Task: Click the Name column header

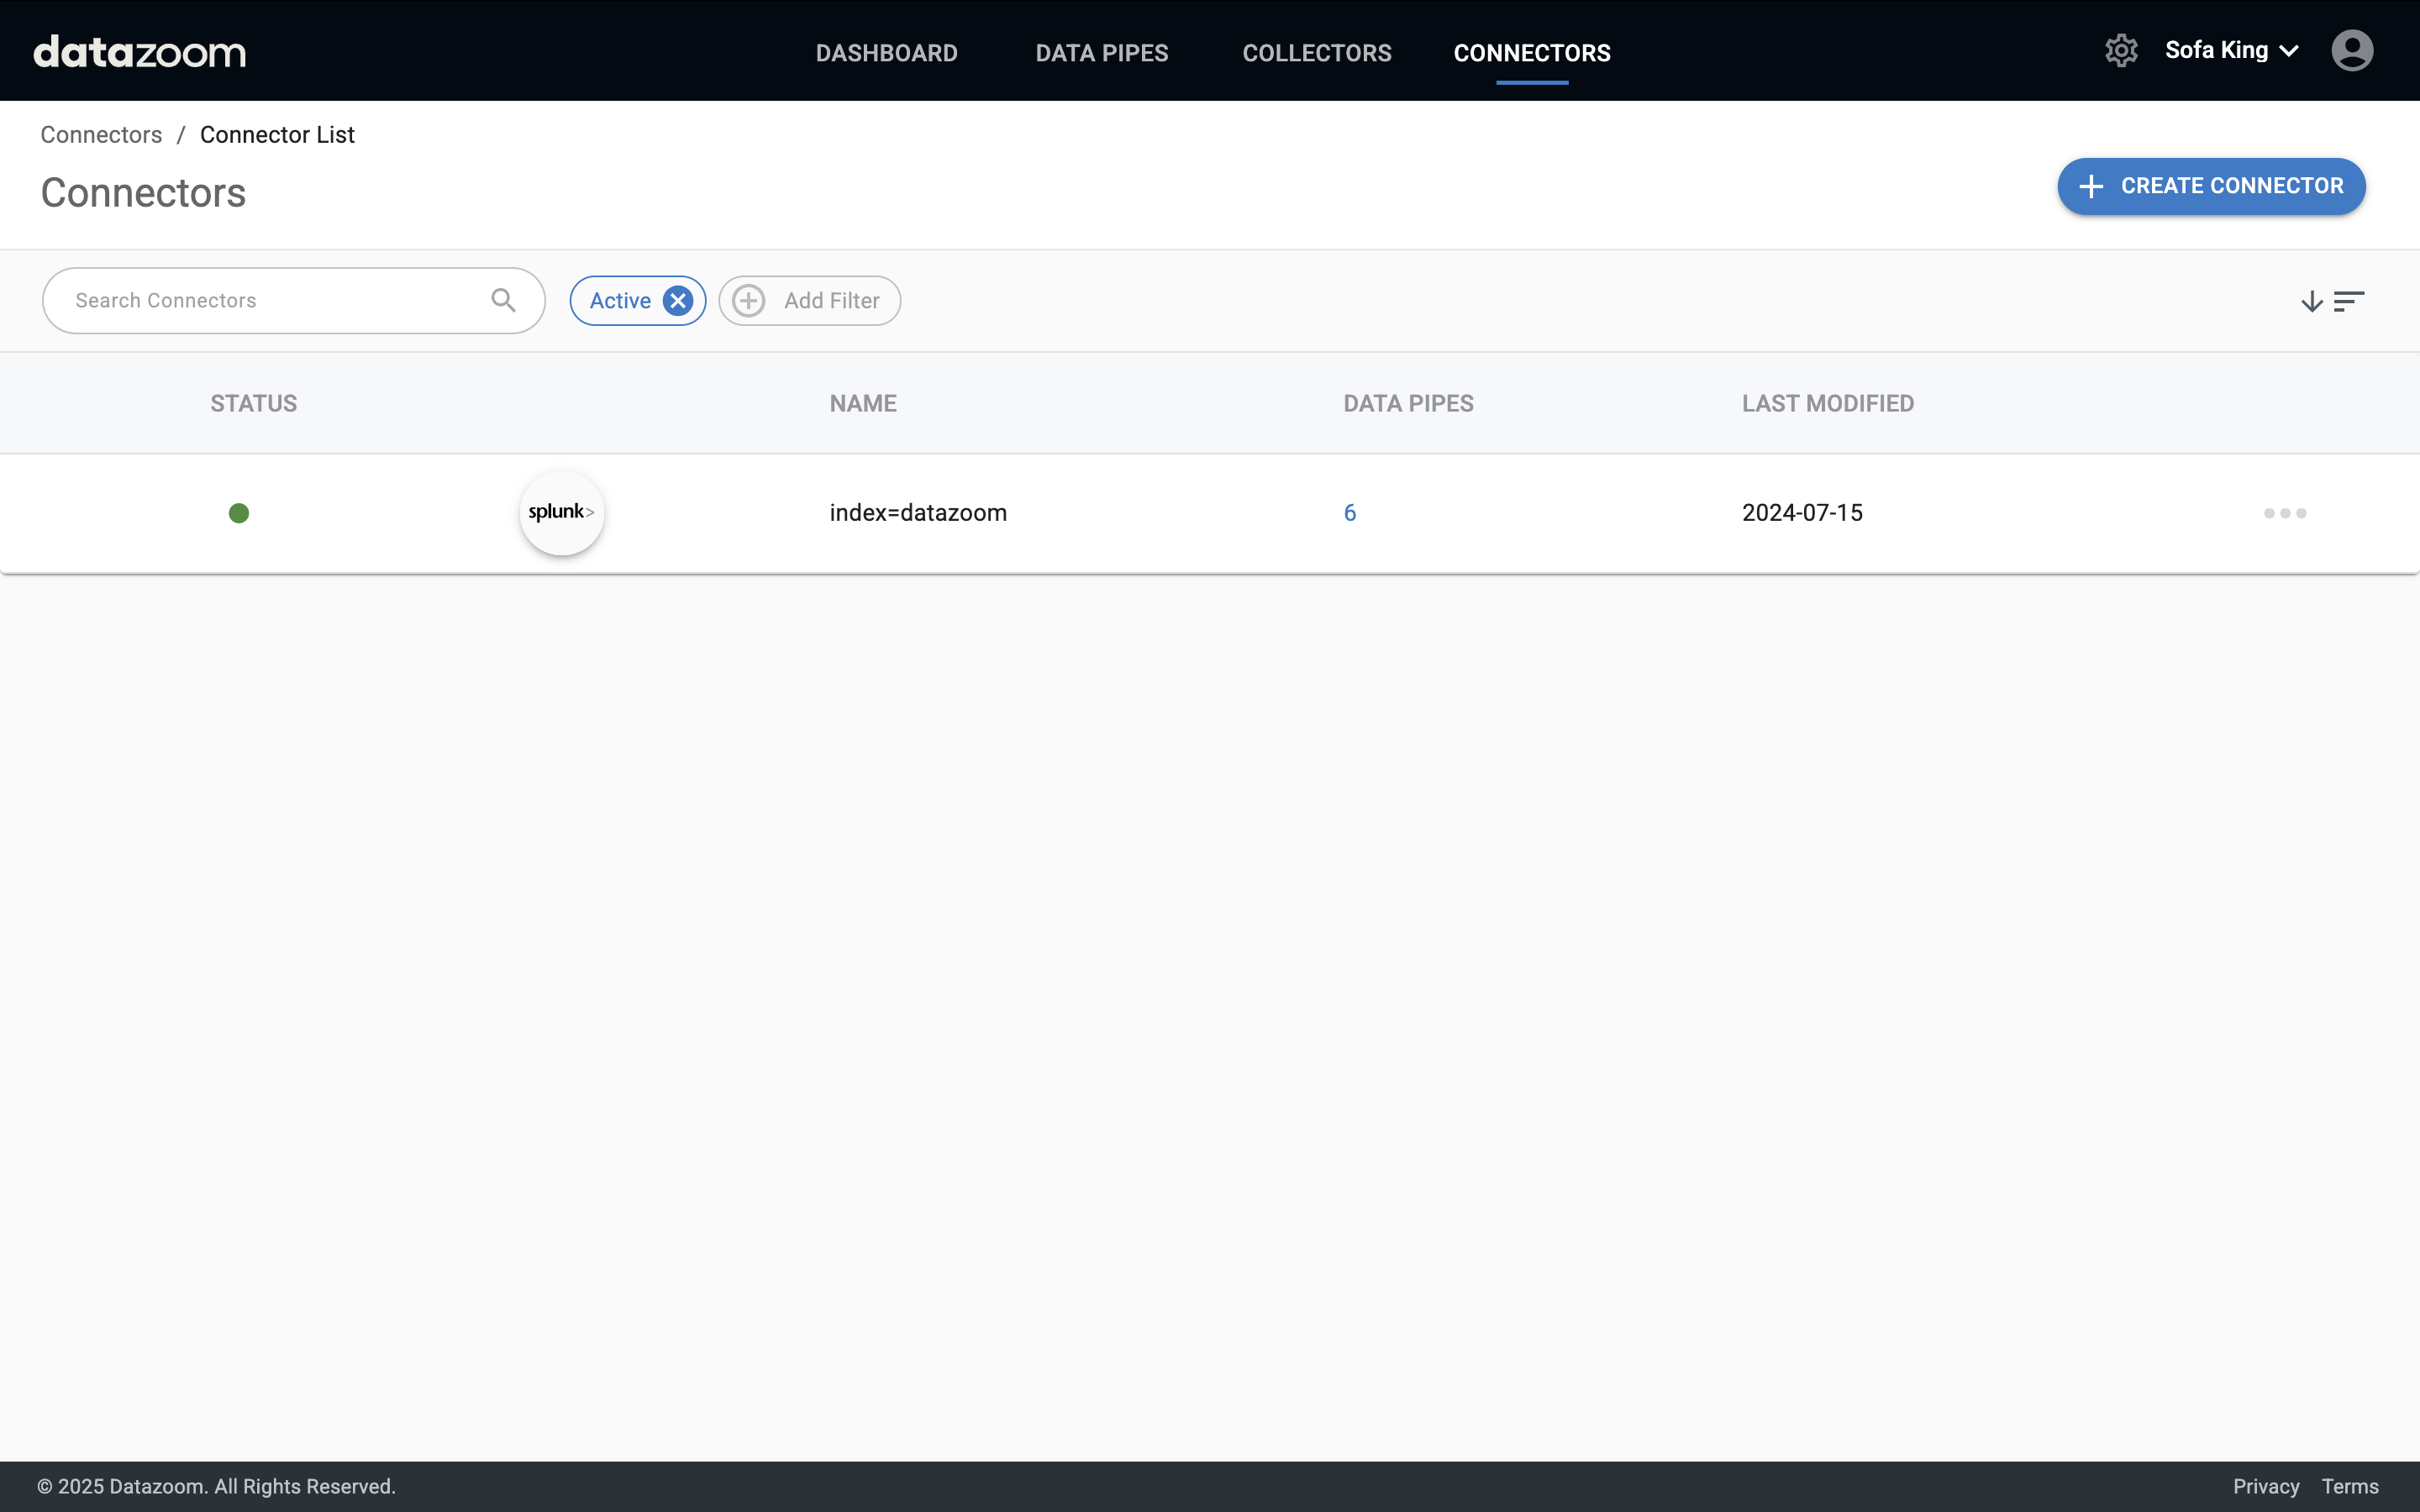Action: point(863,403)
